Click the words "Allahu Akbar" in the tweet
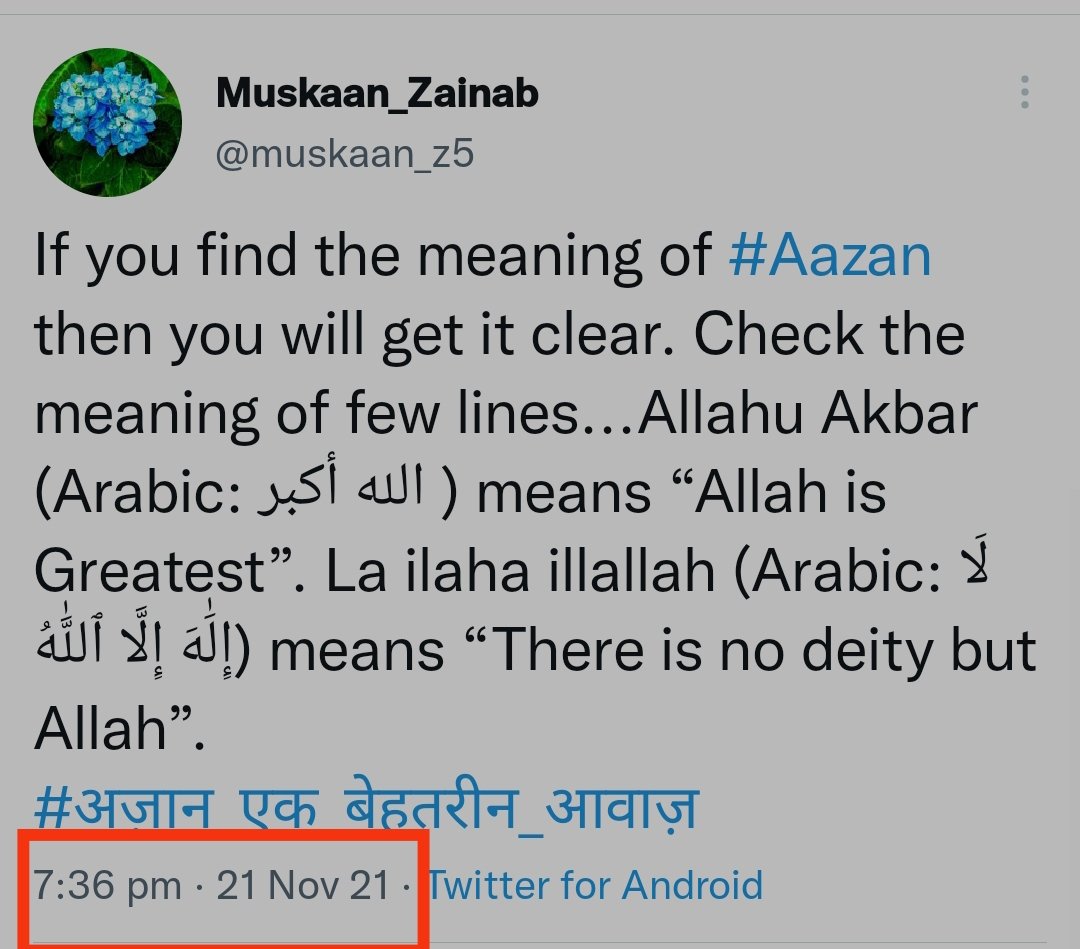This screenshot has width=1080, height=949. [x=807, y=412]
